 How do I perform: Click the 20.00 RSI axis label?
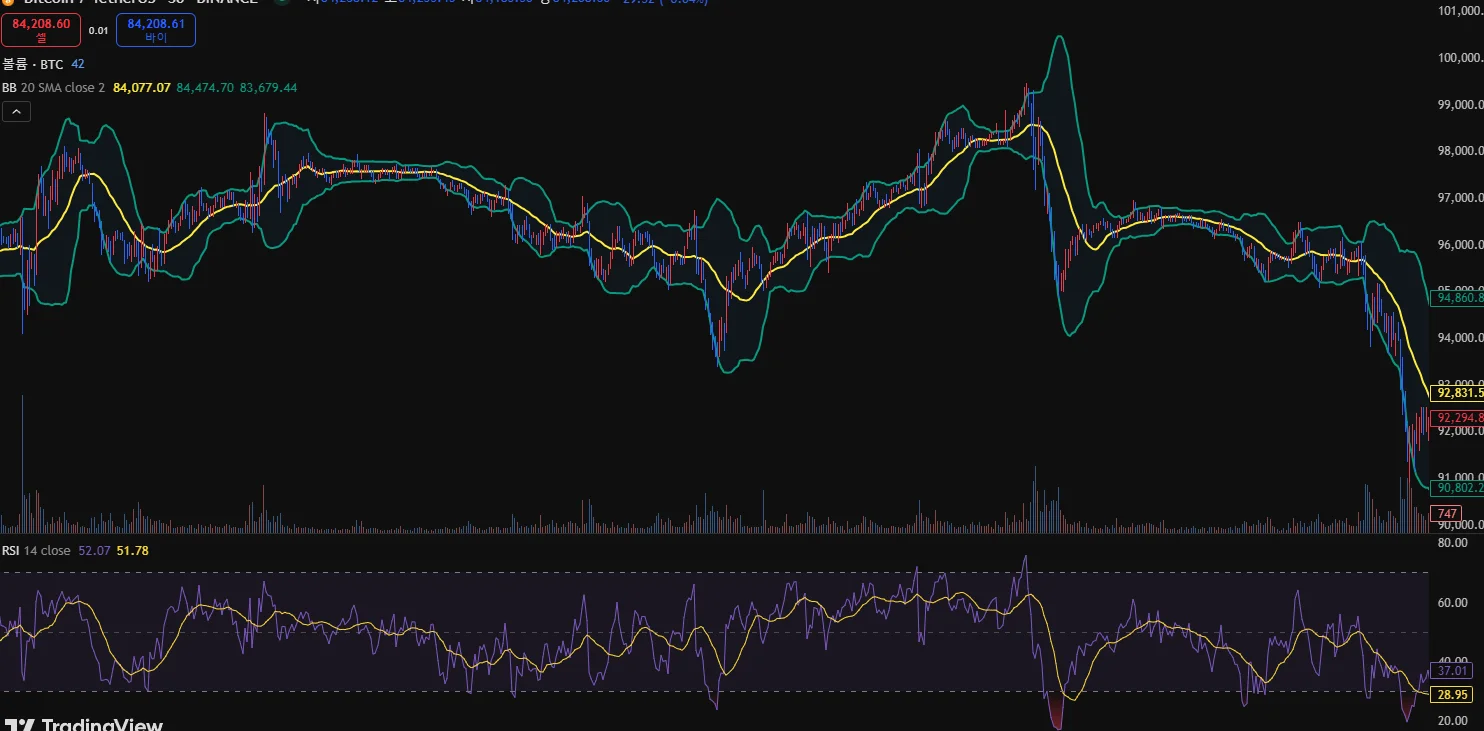pos(1453,720)
